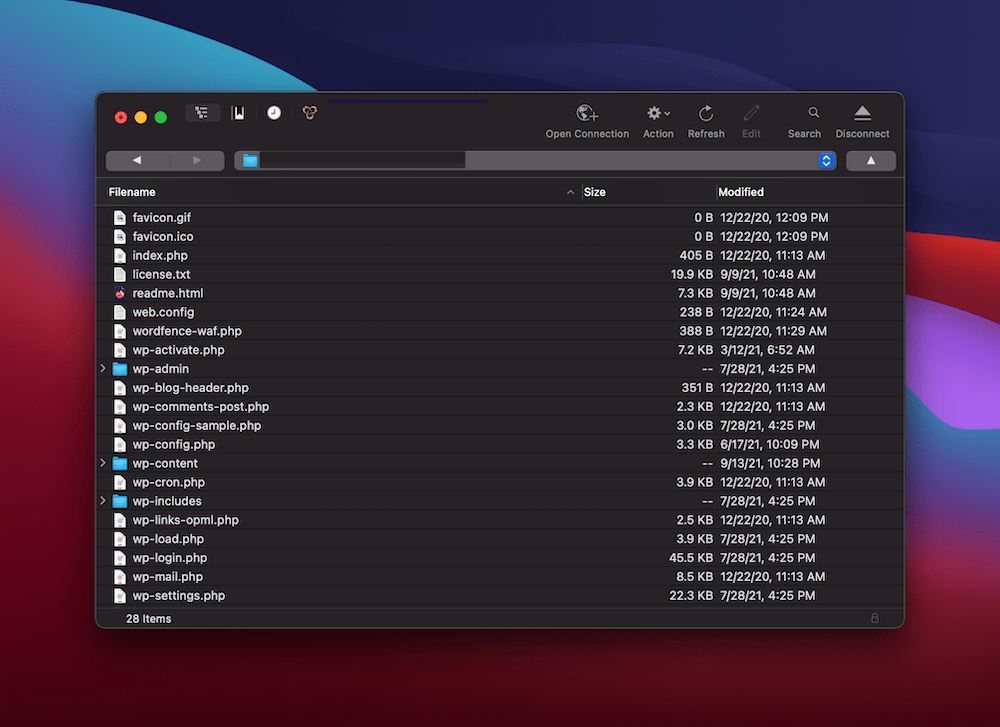
Task: Click the favicon.gif file icon
Action: coord(120,217)
